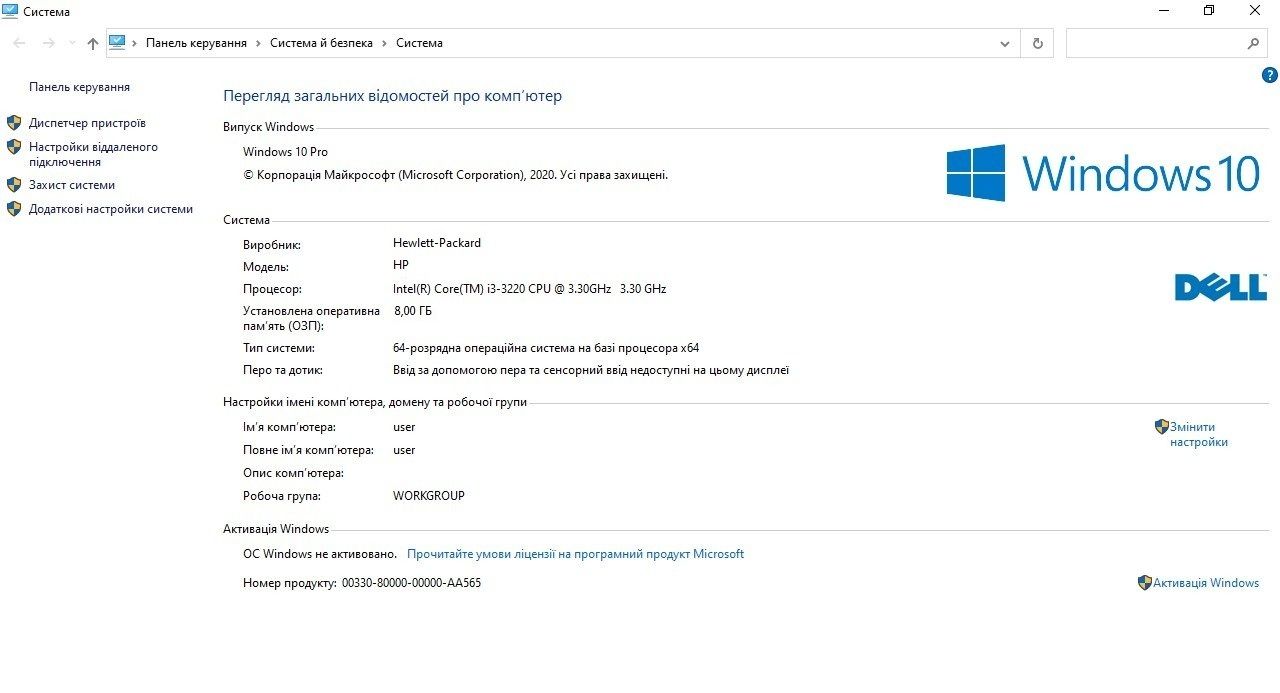The width and height of the screenshot is (1280, 693).
Task: Click "ОС Windows не активовано." status text
Action: [x=320, y=554]
